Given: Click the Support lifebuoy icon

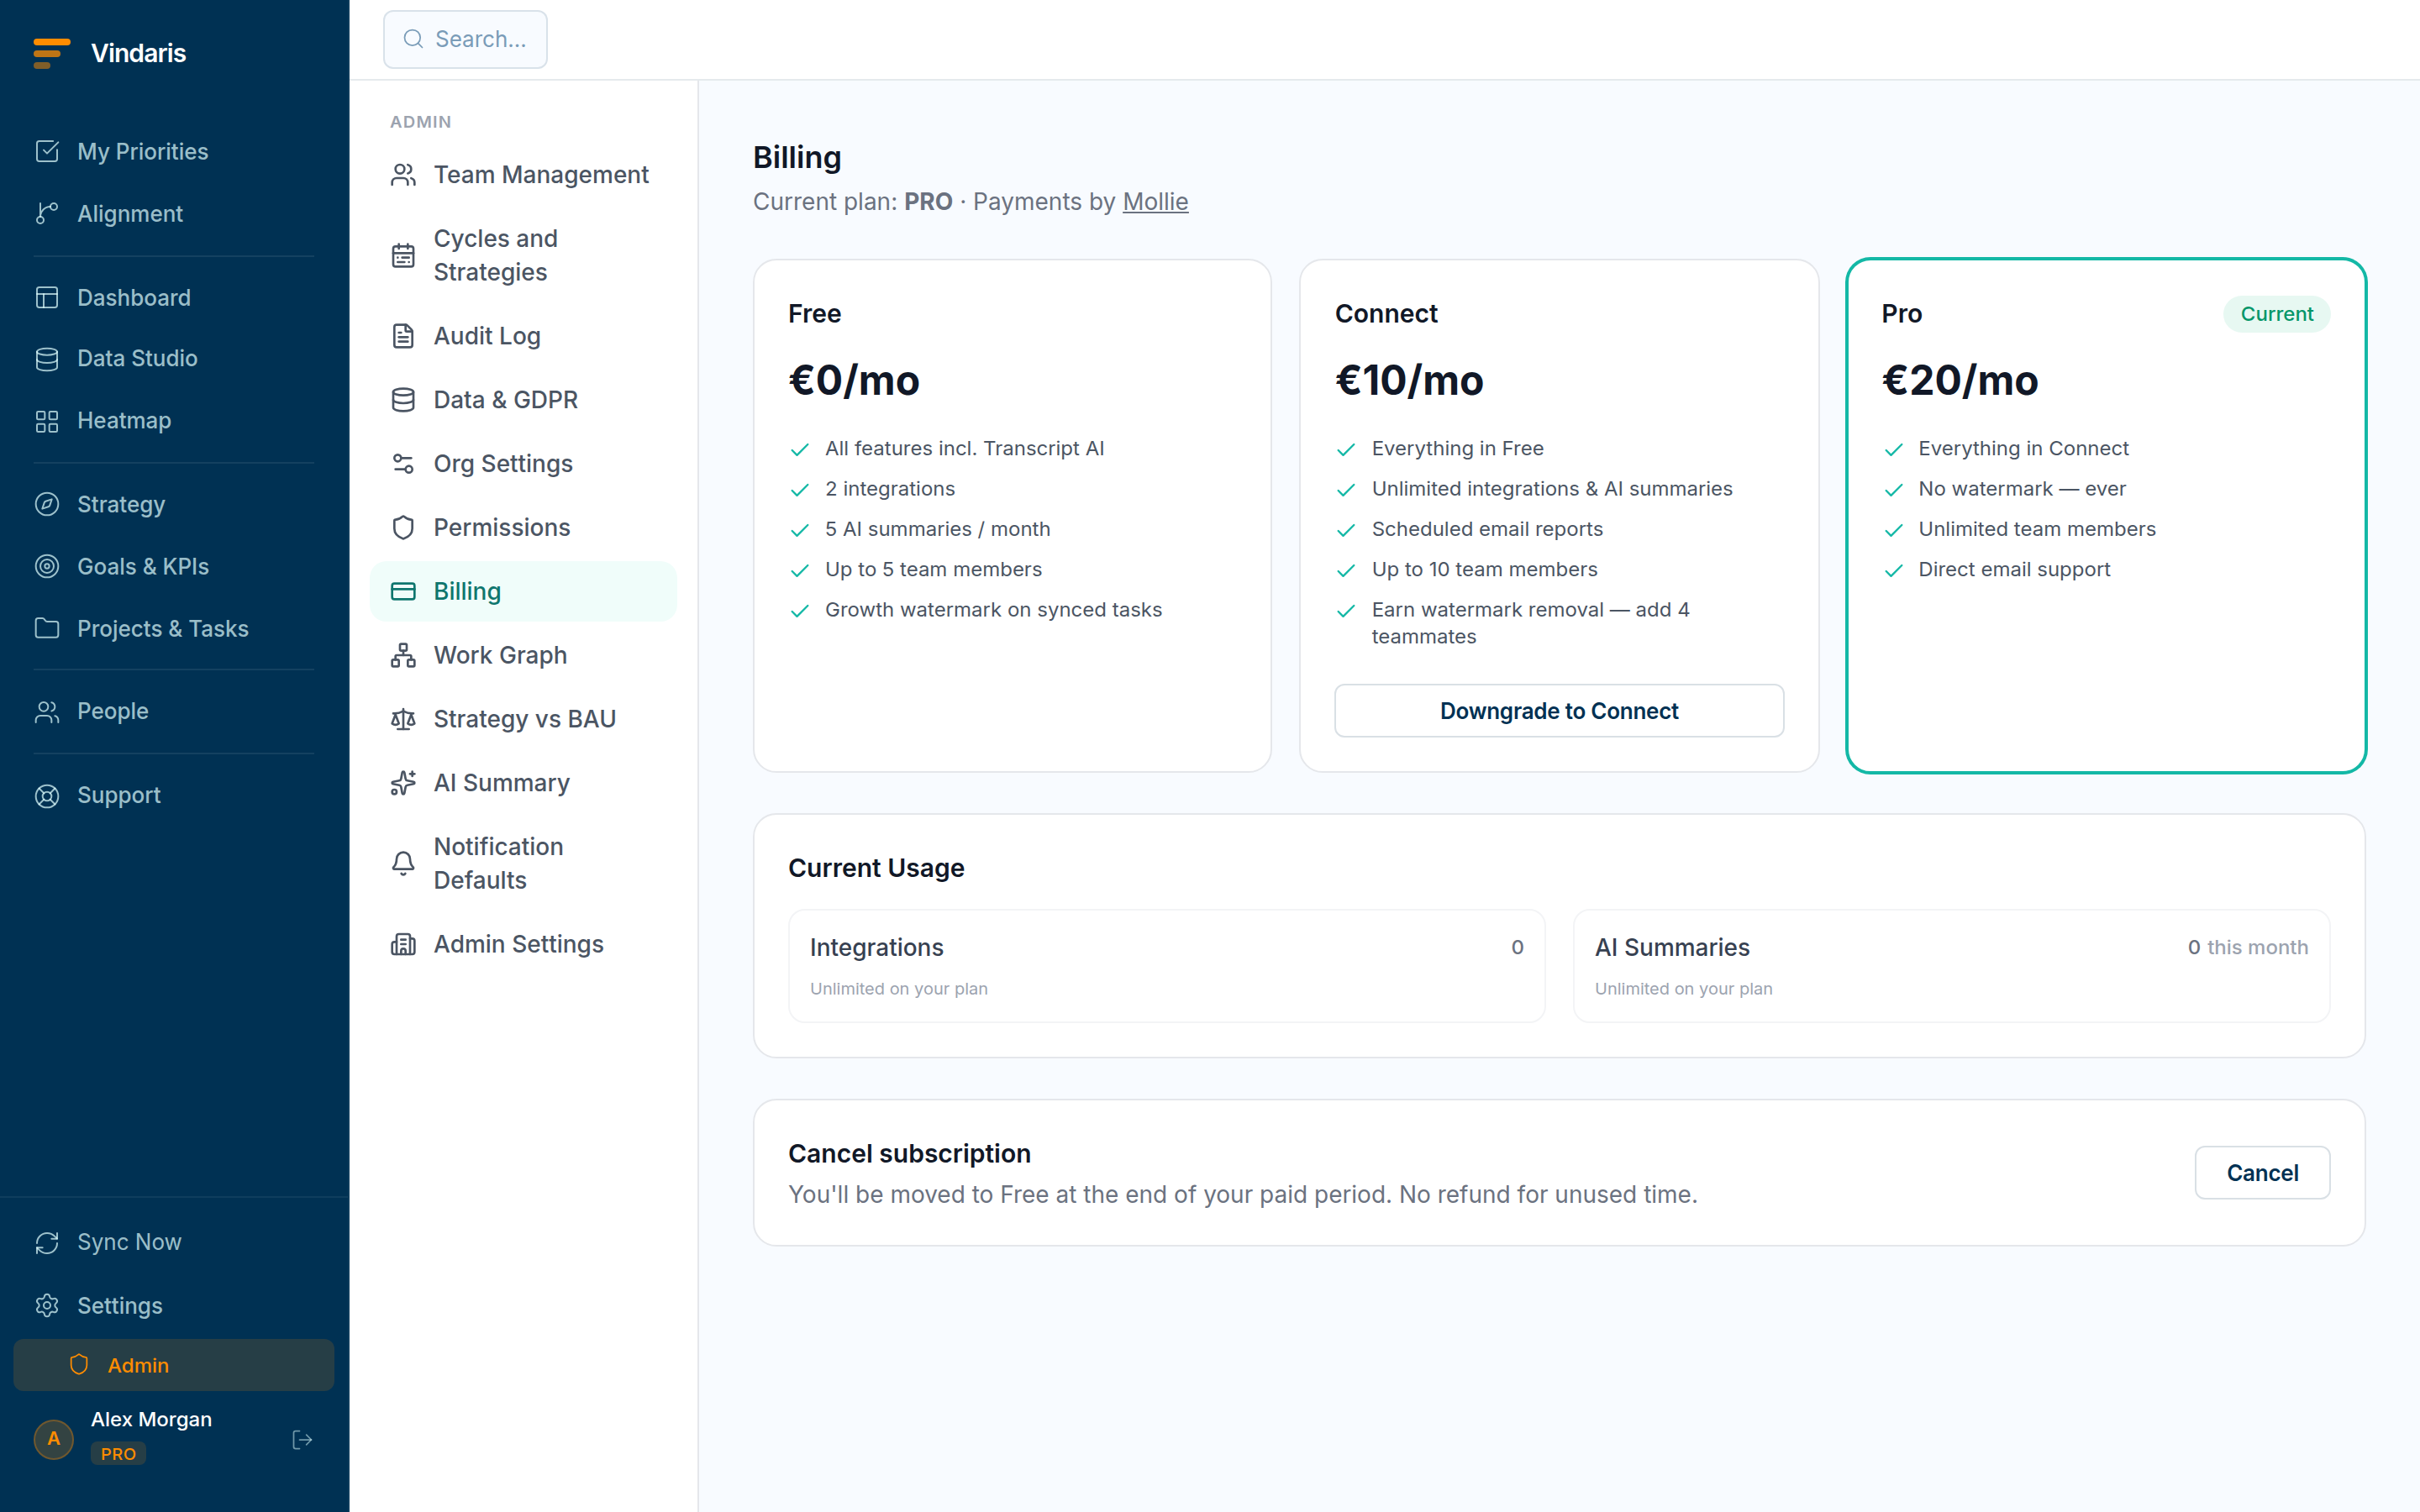Looking at the screenshot, I should click(47, 795).
